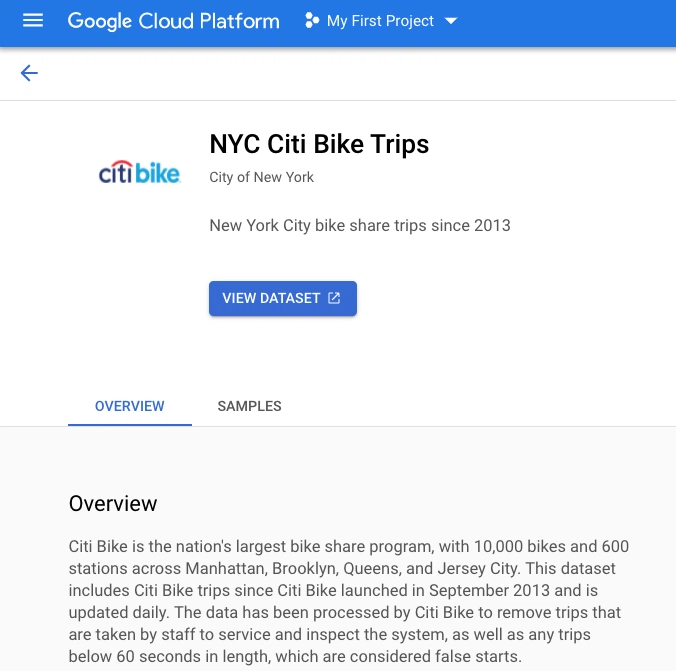676x671 pixels.
Task: Select the Overview tab
Action: click(x=130, y=406)
